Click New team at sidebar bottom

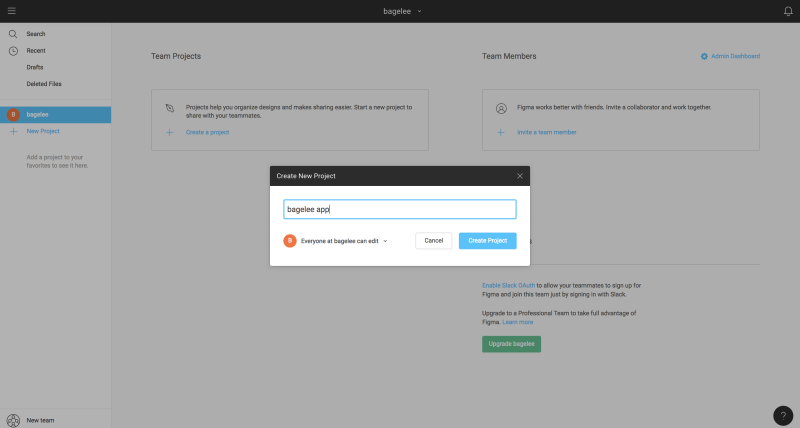40,421
